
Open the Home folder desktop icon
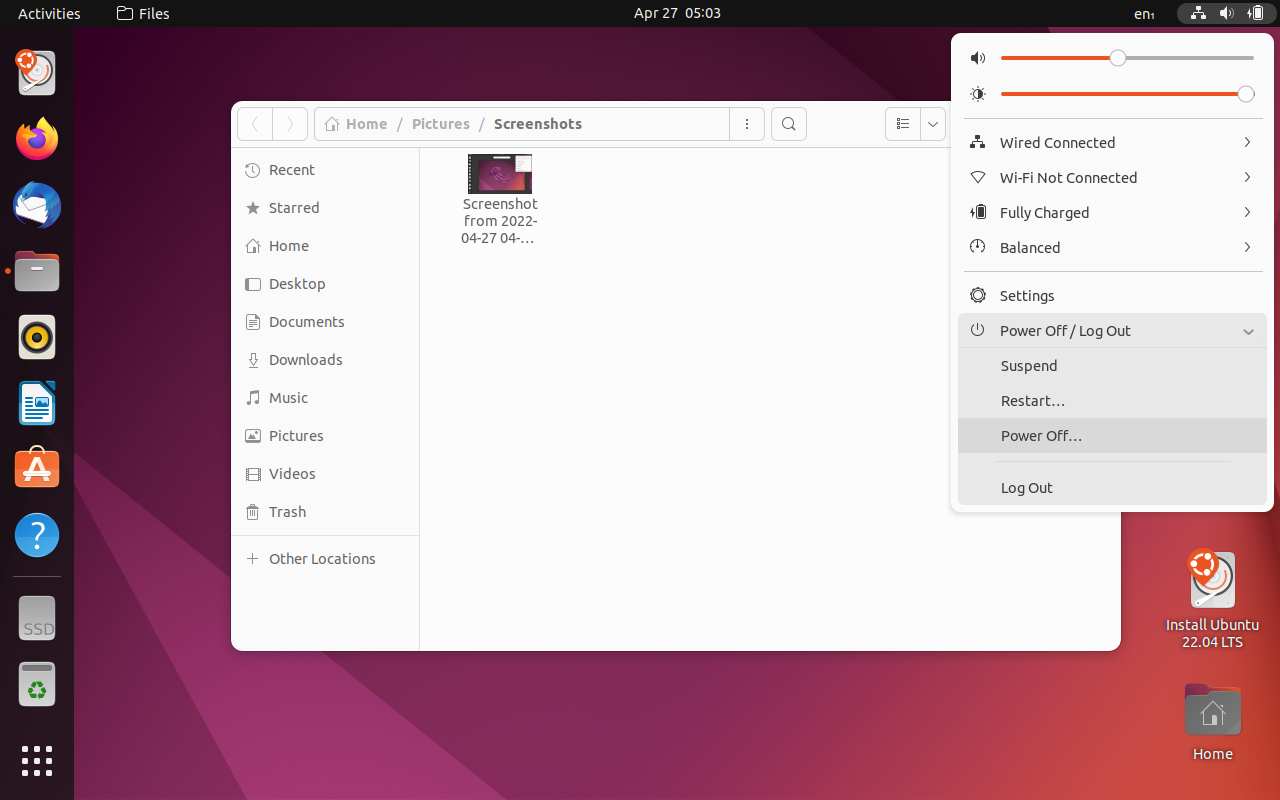(1212, 723)
